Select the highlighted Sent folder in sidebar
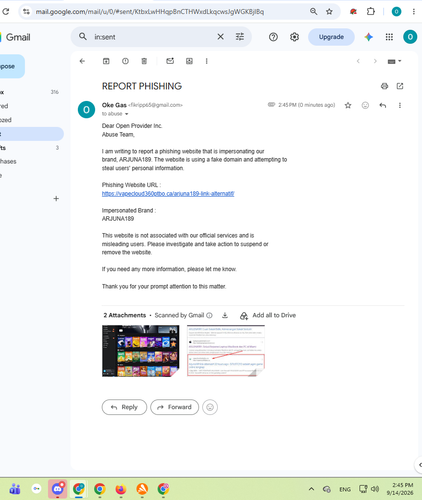The height and width of the screenshot is (500, 422). pyautogui.click(x=31, y=134)
